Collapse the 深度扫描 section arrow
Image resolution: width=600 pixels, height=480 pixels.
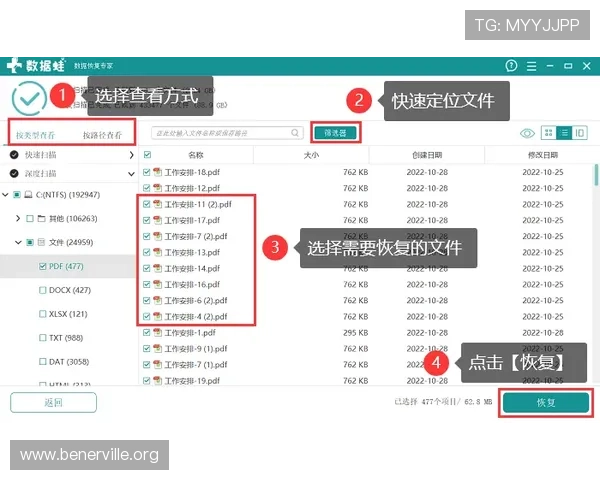(131, 174)
